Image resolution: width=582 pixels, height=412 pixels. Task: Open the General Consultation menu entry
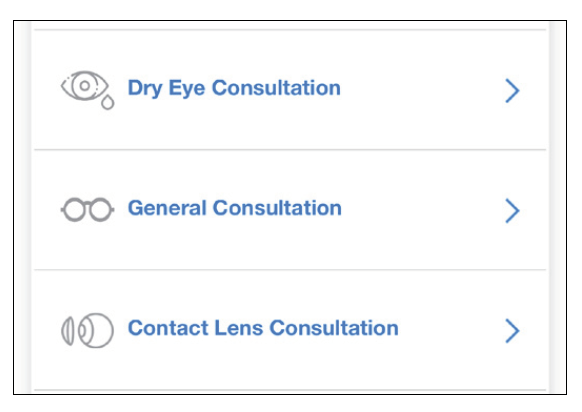pyautogui.click(x=290, y=210)
